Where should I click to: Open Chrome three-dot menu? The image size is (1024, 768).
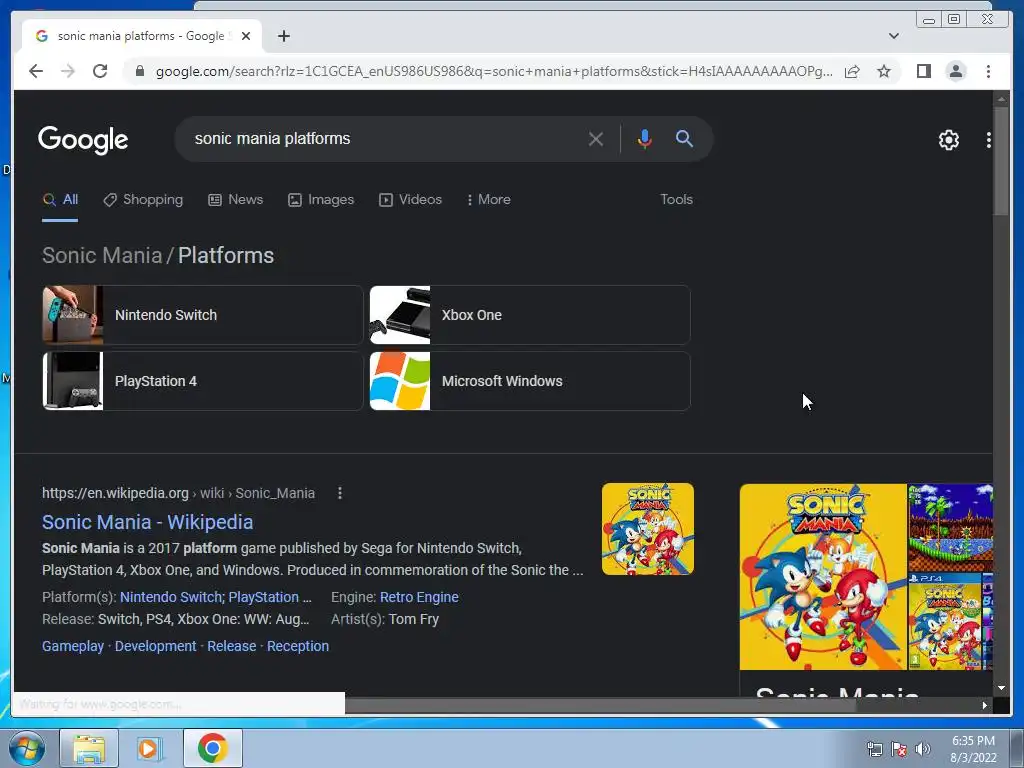pyautogui.click(x=988, y=71)
